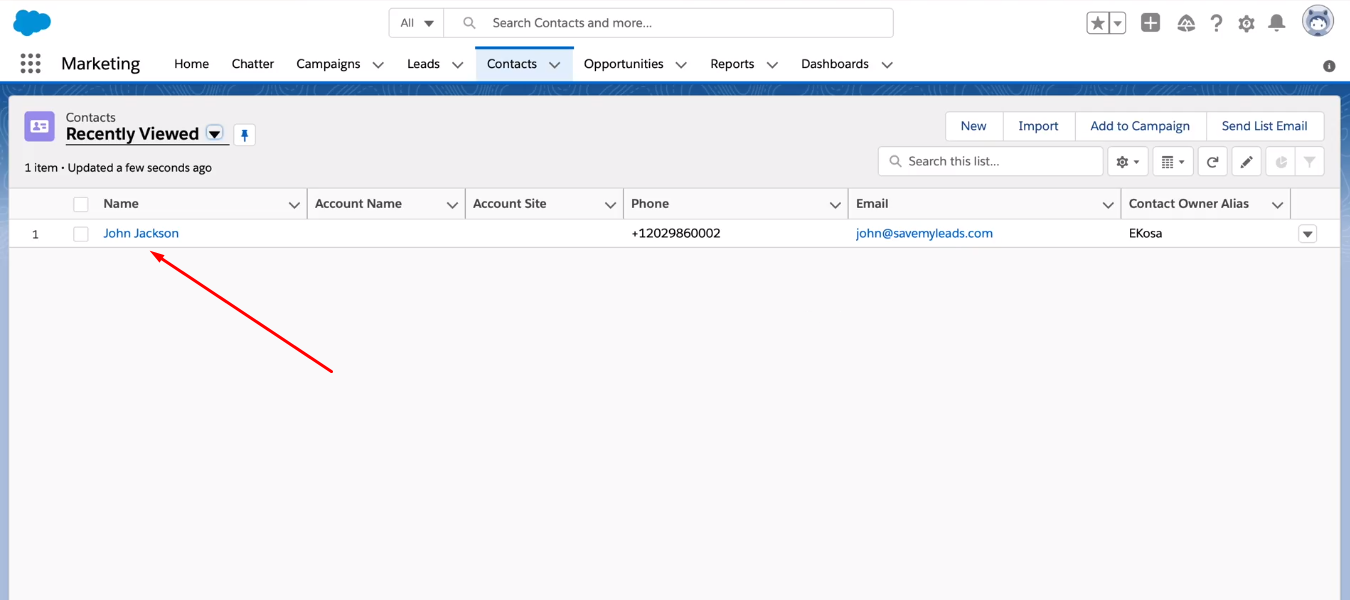Open the user profile avatar
The width and height of the screenshot is (1350, 600).
tap(1318, 21)
